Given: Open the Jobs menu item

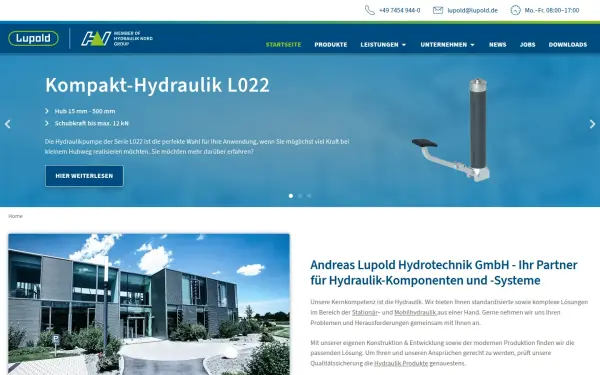Looking at the screenshot, I should (x=527, y=44).
